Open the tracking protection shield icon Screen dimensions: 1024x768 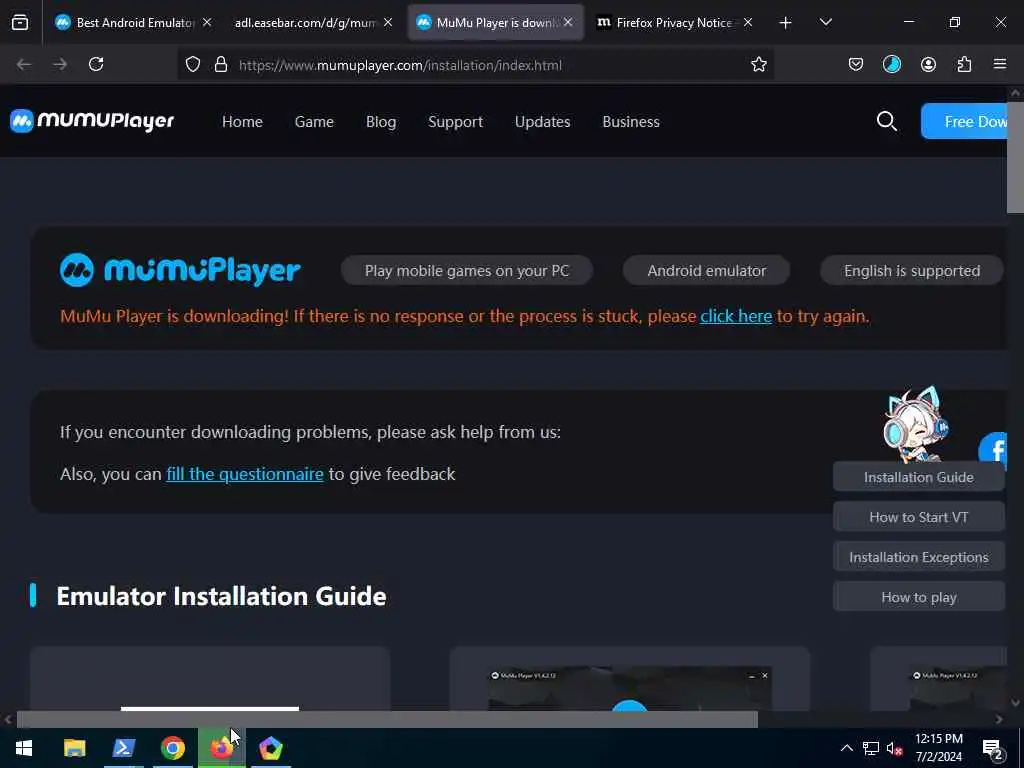tap(193, 65)
